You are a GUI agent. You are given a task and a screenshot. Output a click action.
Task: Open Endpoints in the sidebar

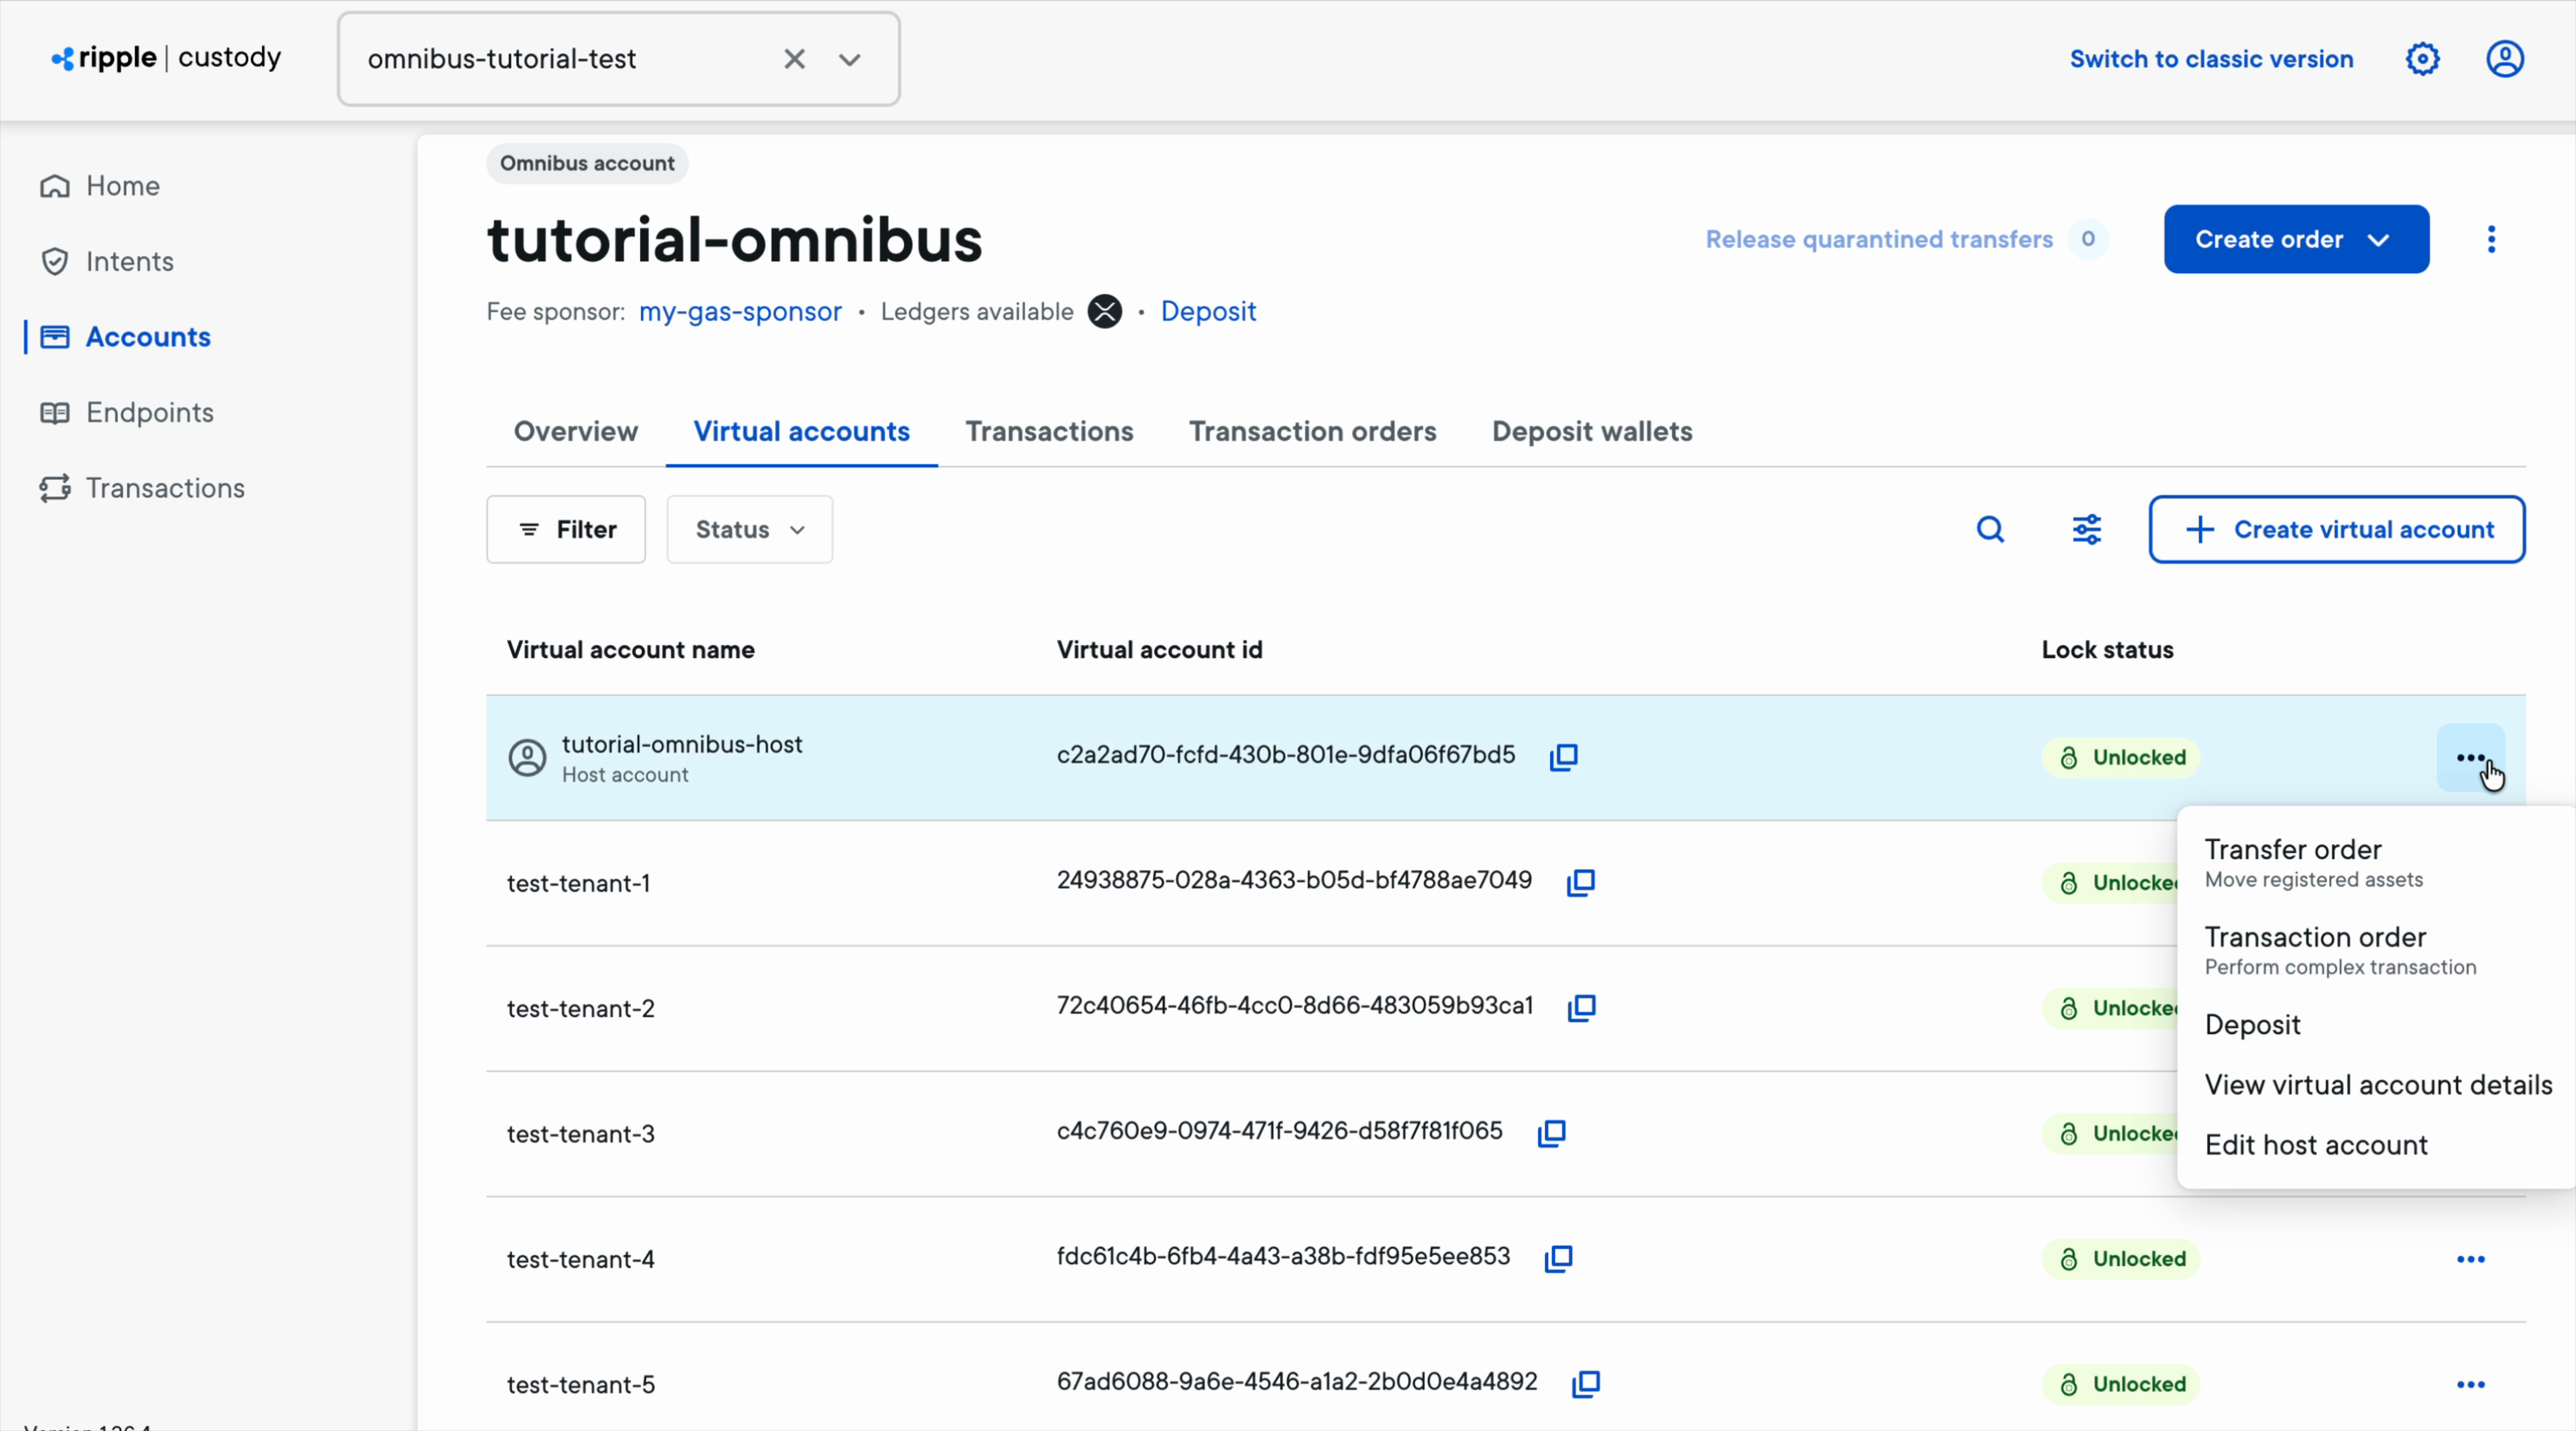(x=150, y=412)
